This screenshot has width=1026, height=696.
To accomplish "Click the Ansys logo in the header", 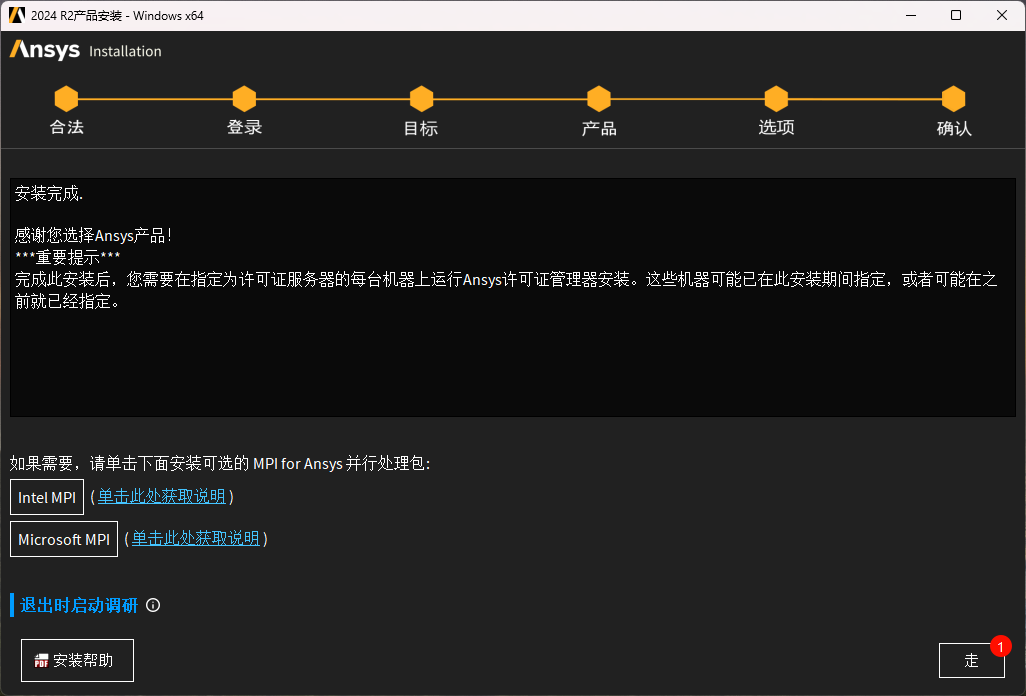I will click(44, 51).
